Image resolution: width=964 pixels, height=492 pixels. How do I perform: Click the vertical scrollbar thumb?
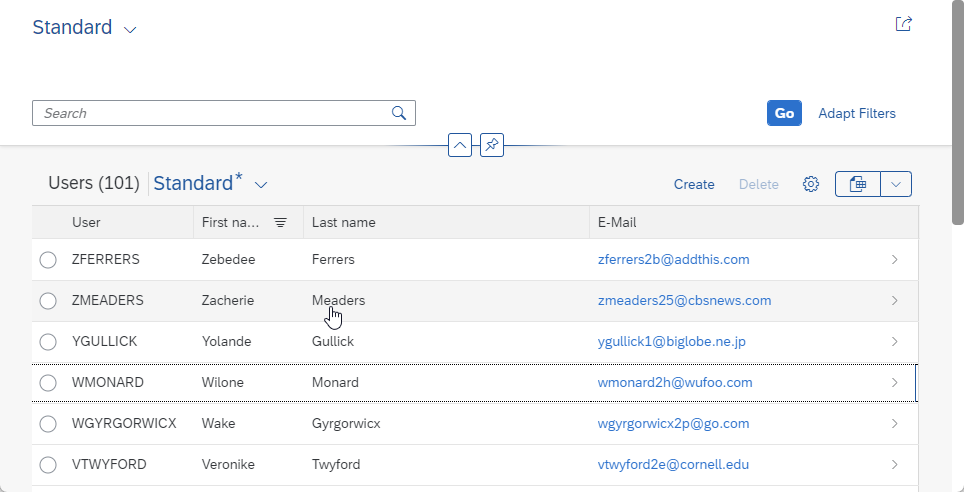[958, 112]
